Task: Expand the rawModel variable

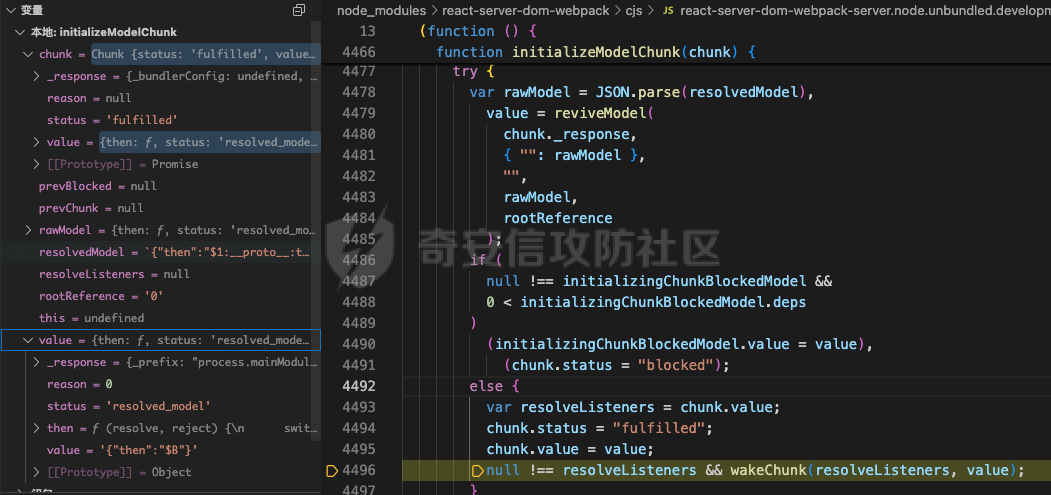Action: point(28,230)
